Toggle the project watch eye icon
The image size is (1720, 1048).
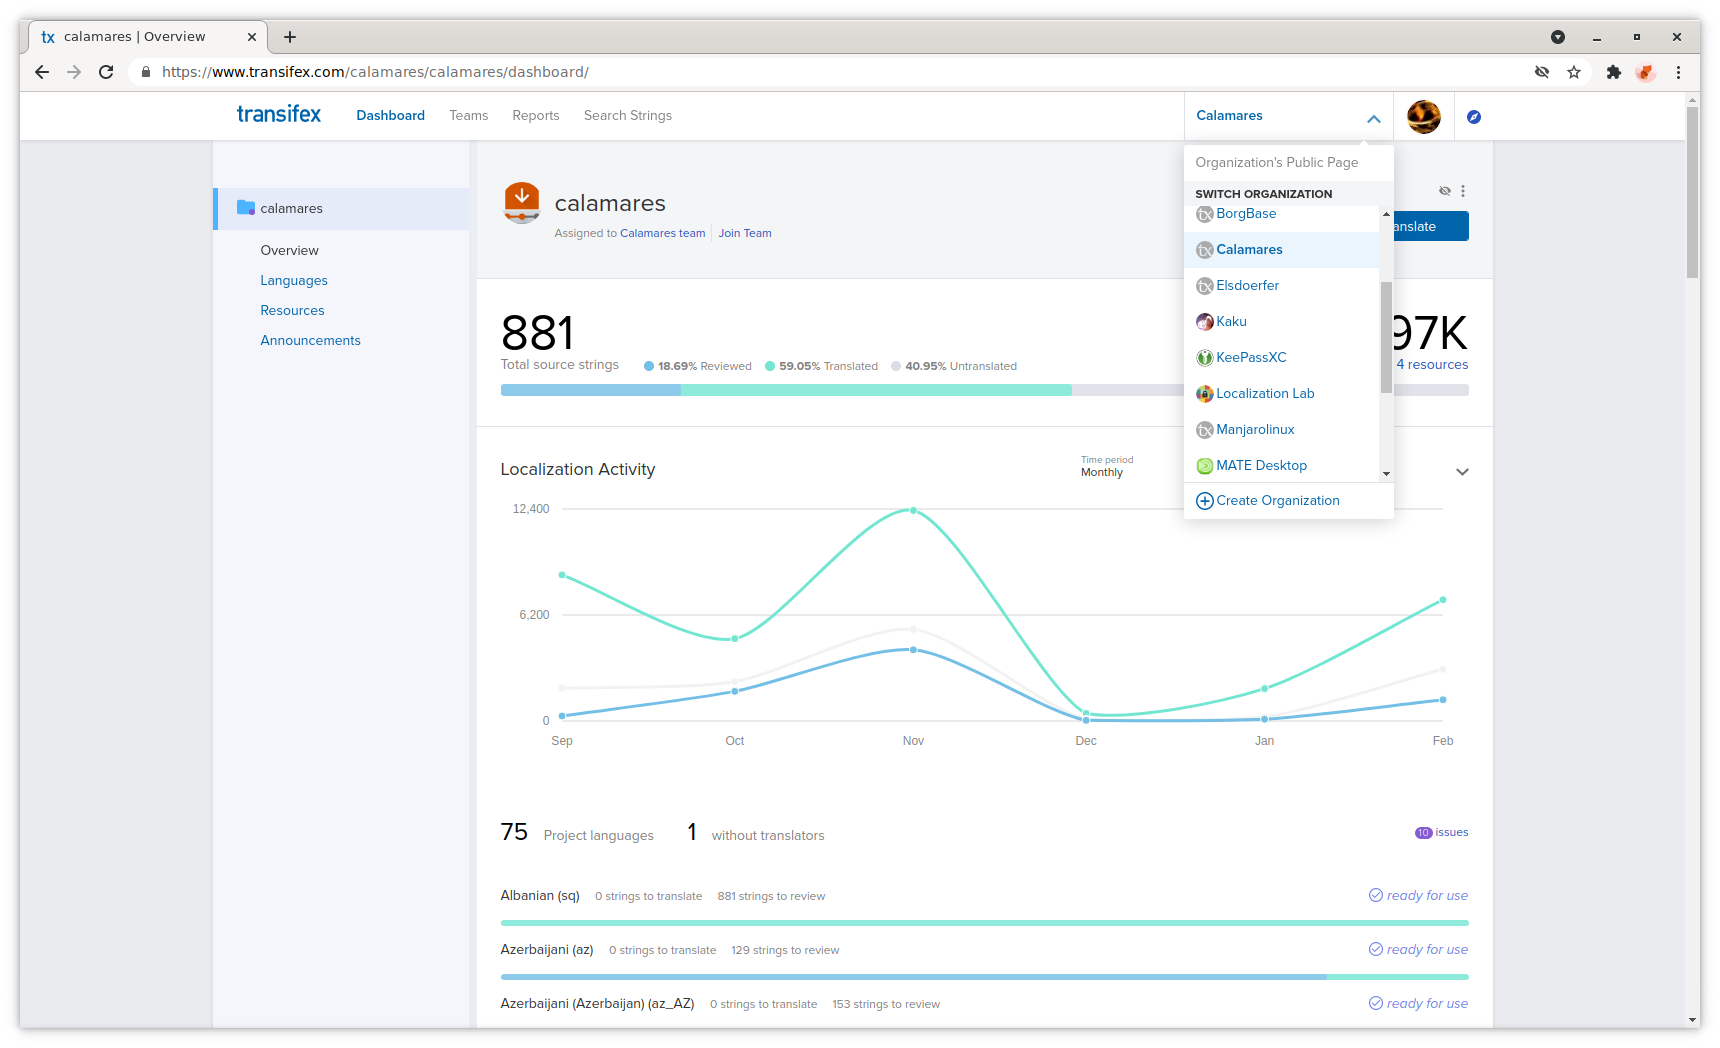[x=1444, y=191]
